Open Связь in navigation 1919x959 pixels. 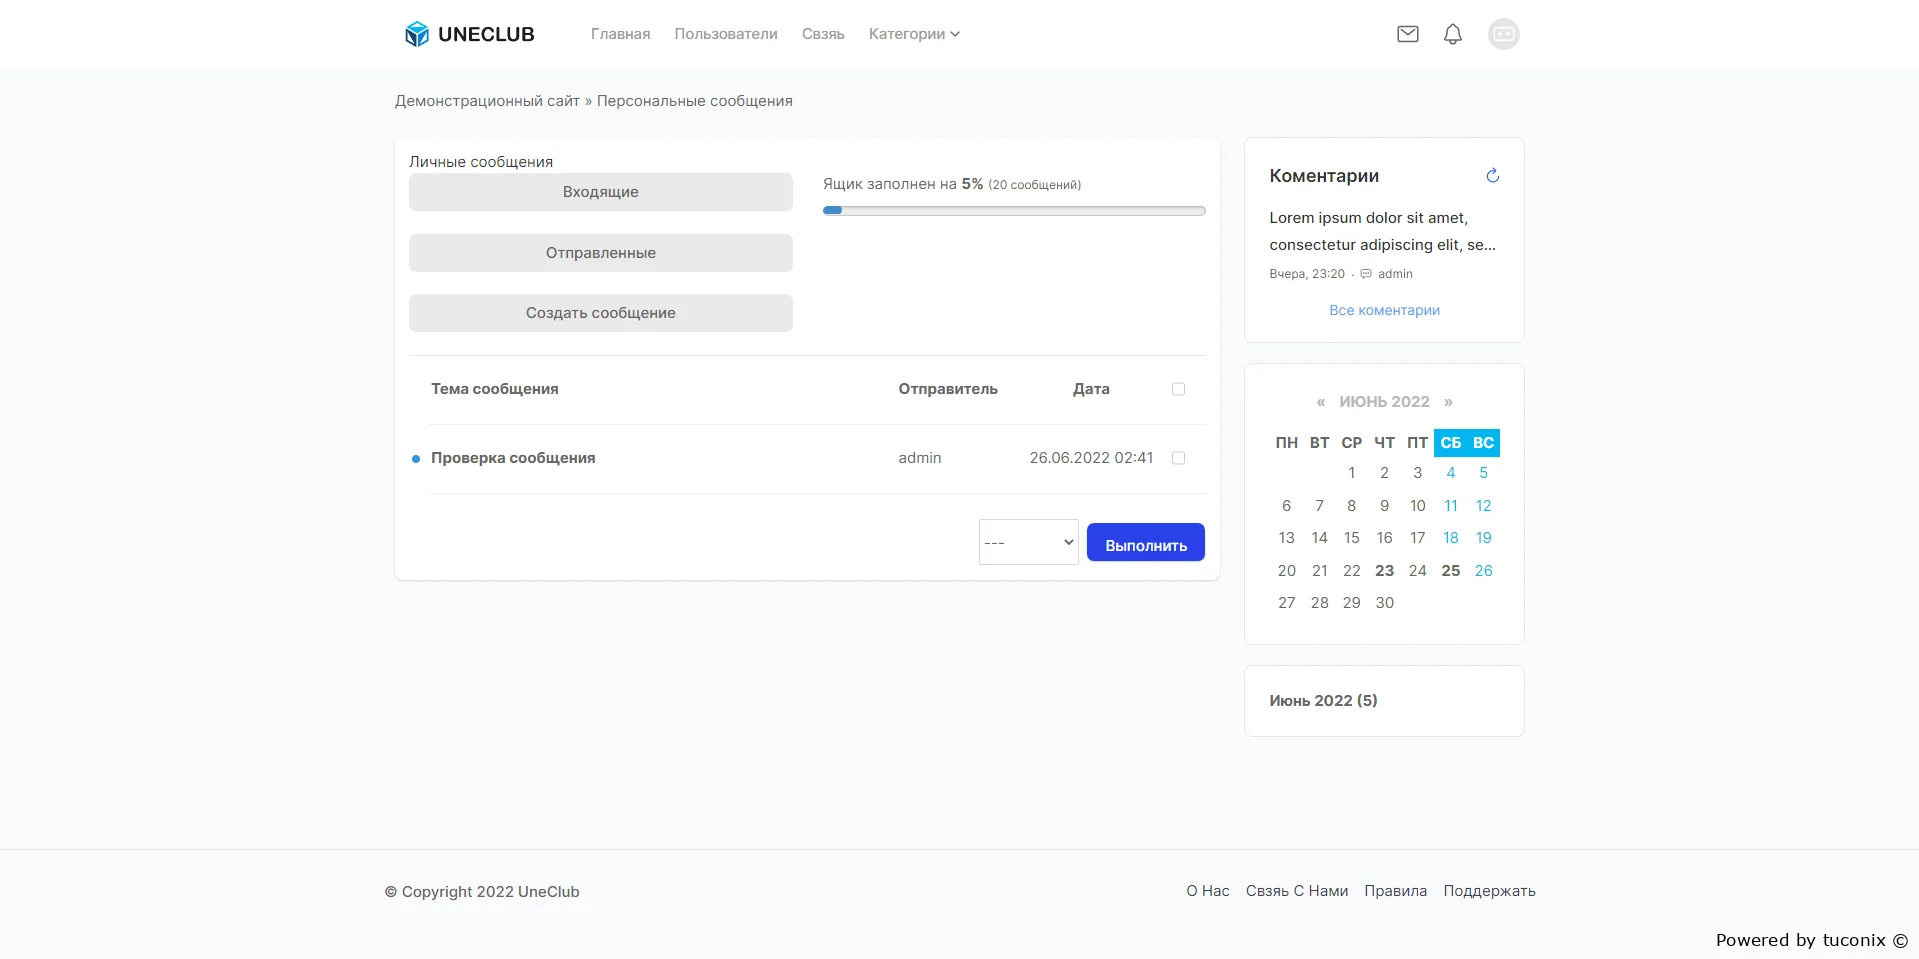pos(823,34)
